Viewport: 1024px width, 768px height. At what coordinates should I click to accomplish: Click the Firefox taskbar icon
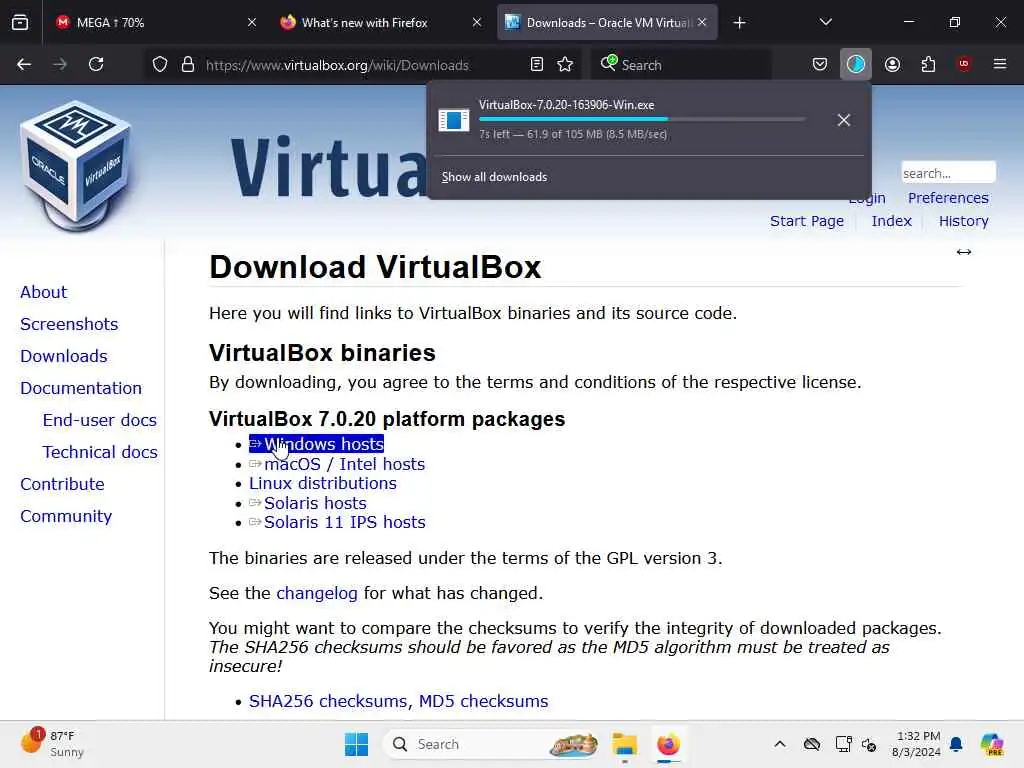668,744
